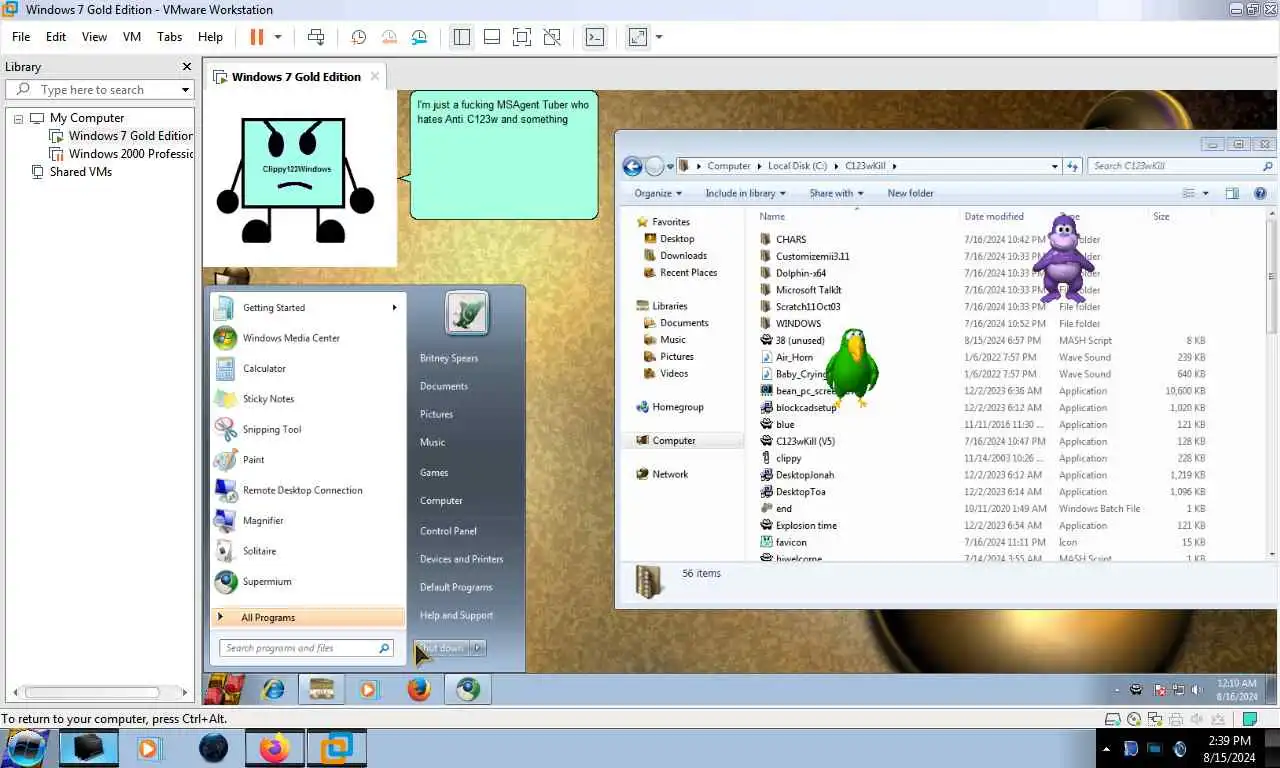Image resolution: width=1280 pixels, height=768 pixels.
Task: Open Control Panel from Start menu
Action: [448, 531]
